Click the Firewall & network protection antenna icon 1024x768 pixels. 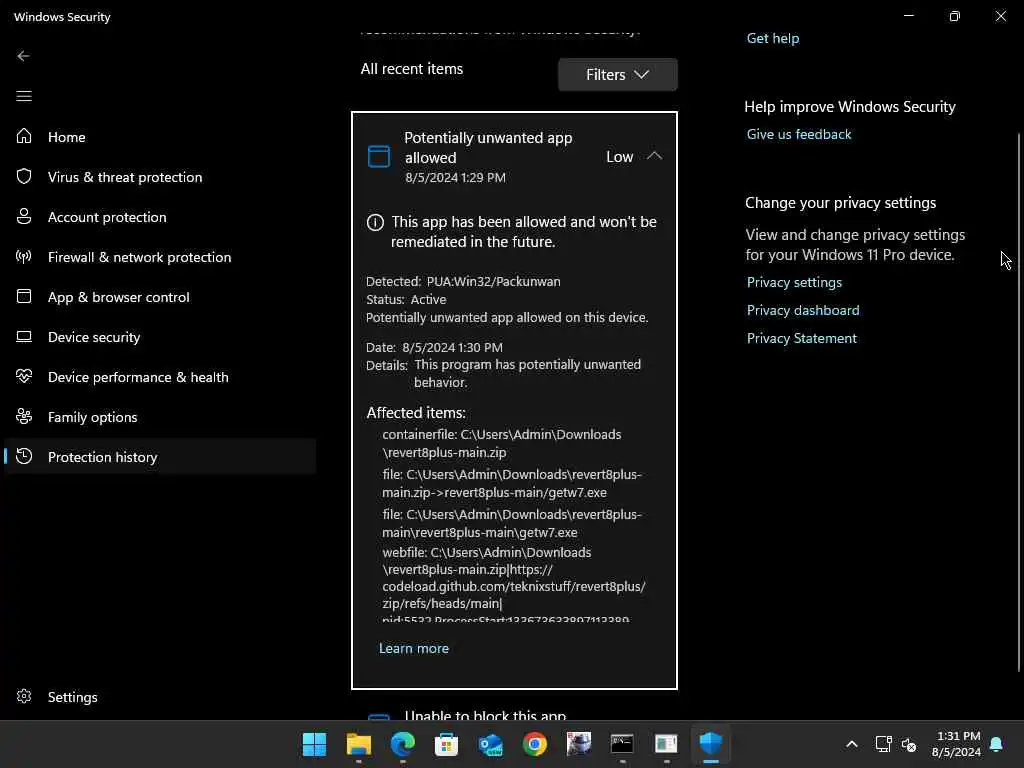24,256
